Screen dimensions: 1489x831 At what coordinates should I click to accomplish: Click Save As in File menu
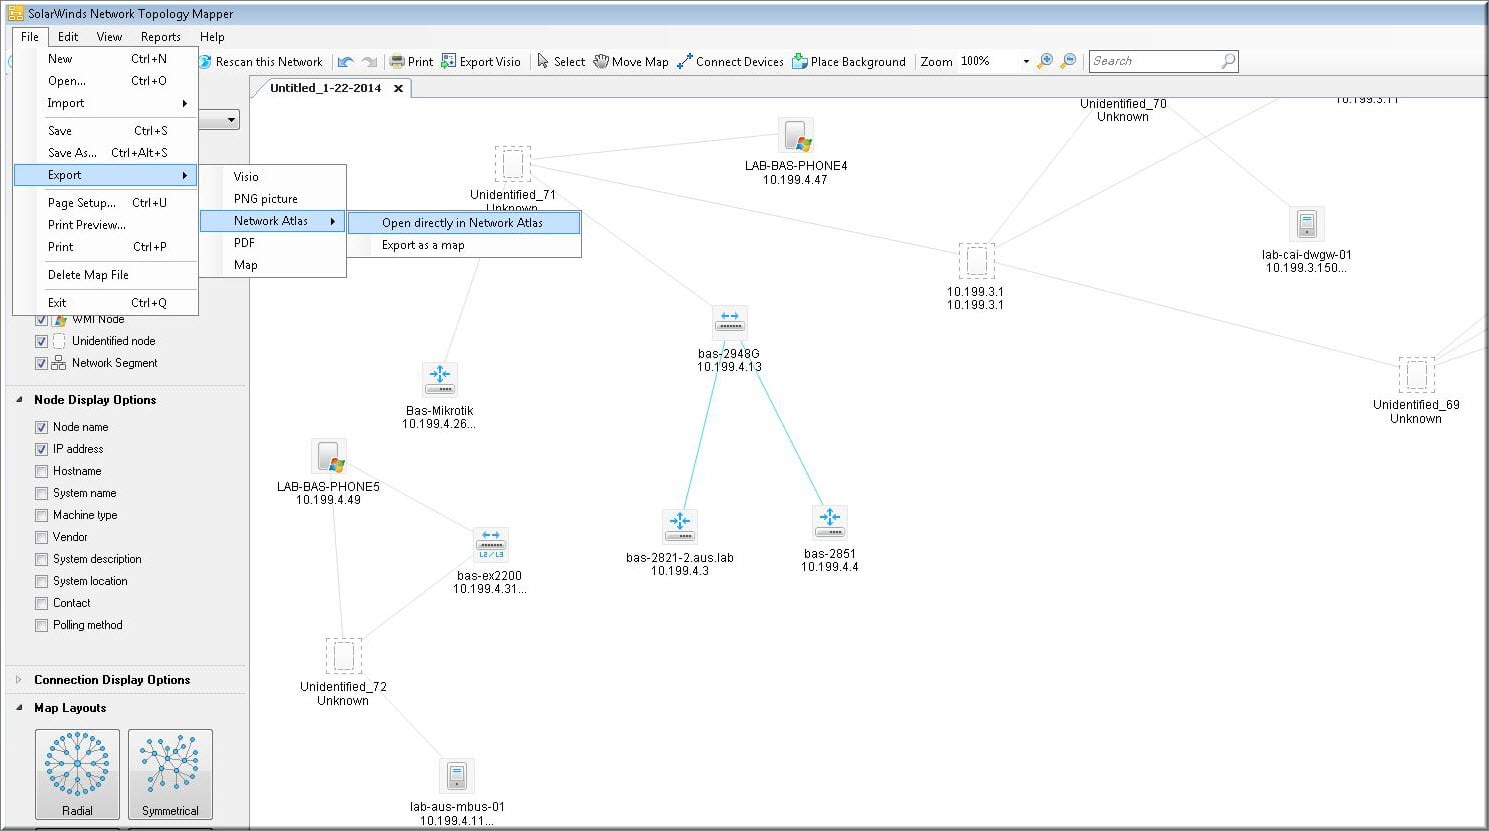[106, 153]
